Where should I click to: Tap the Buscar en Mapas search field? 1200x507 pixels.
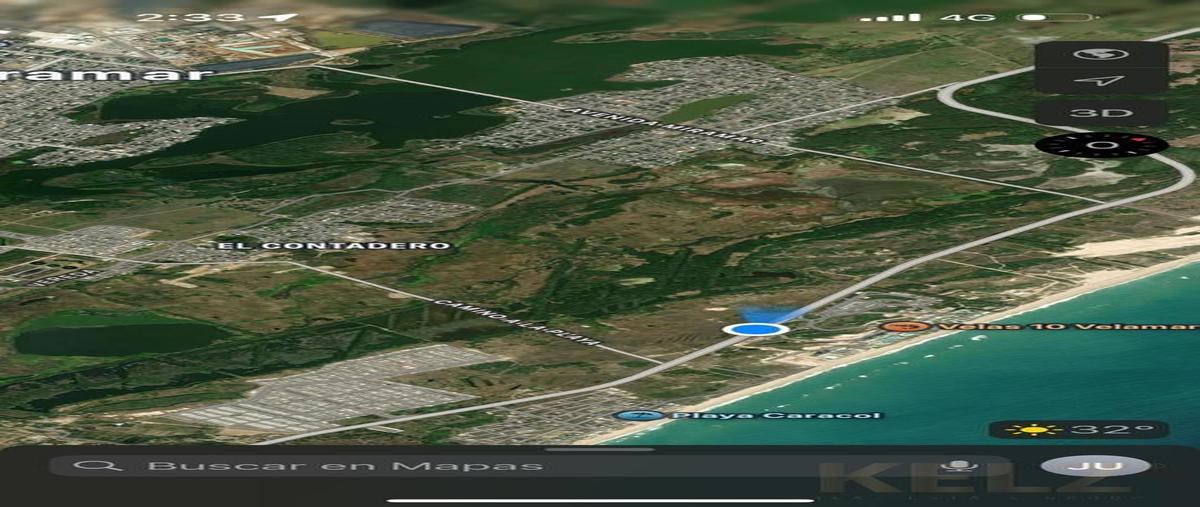point(530,466)
